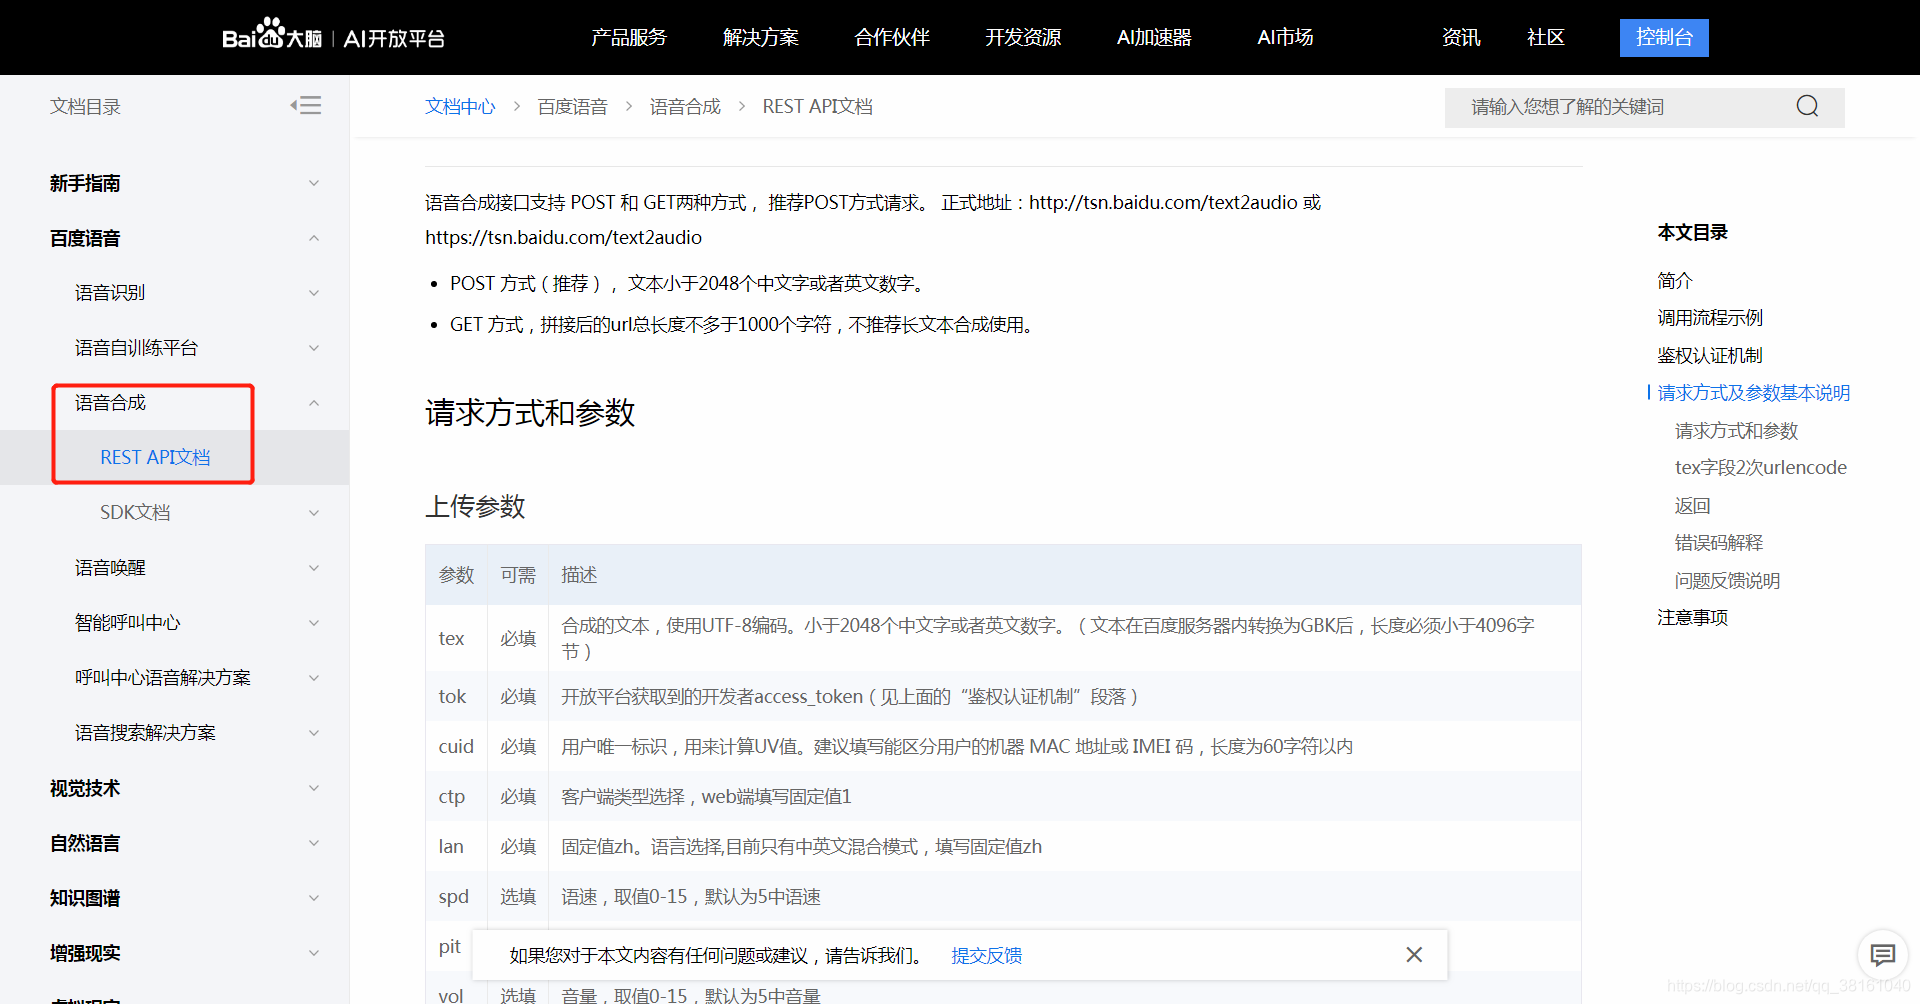Select 语音唤醒 in the sidebar
1920x1004 pixels.
point(110,567)
